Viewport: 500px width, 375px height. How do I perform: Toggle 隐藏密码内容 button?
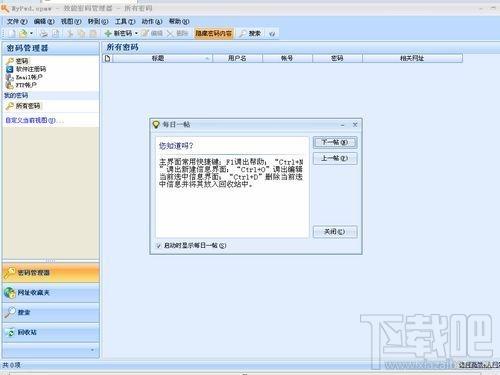214,33
